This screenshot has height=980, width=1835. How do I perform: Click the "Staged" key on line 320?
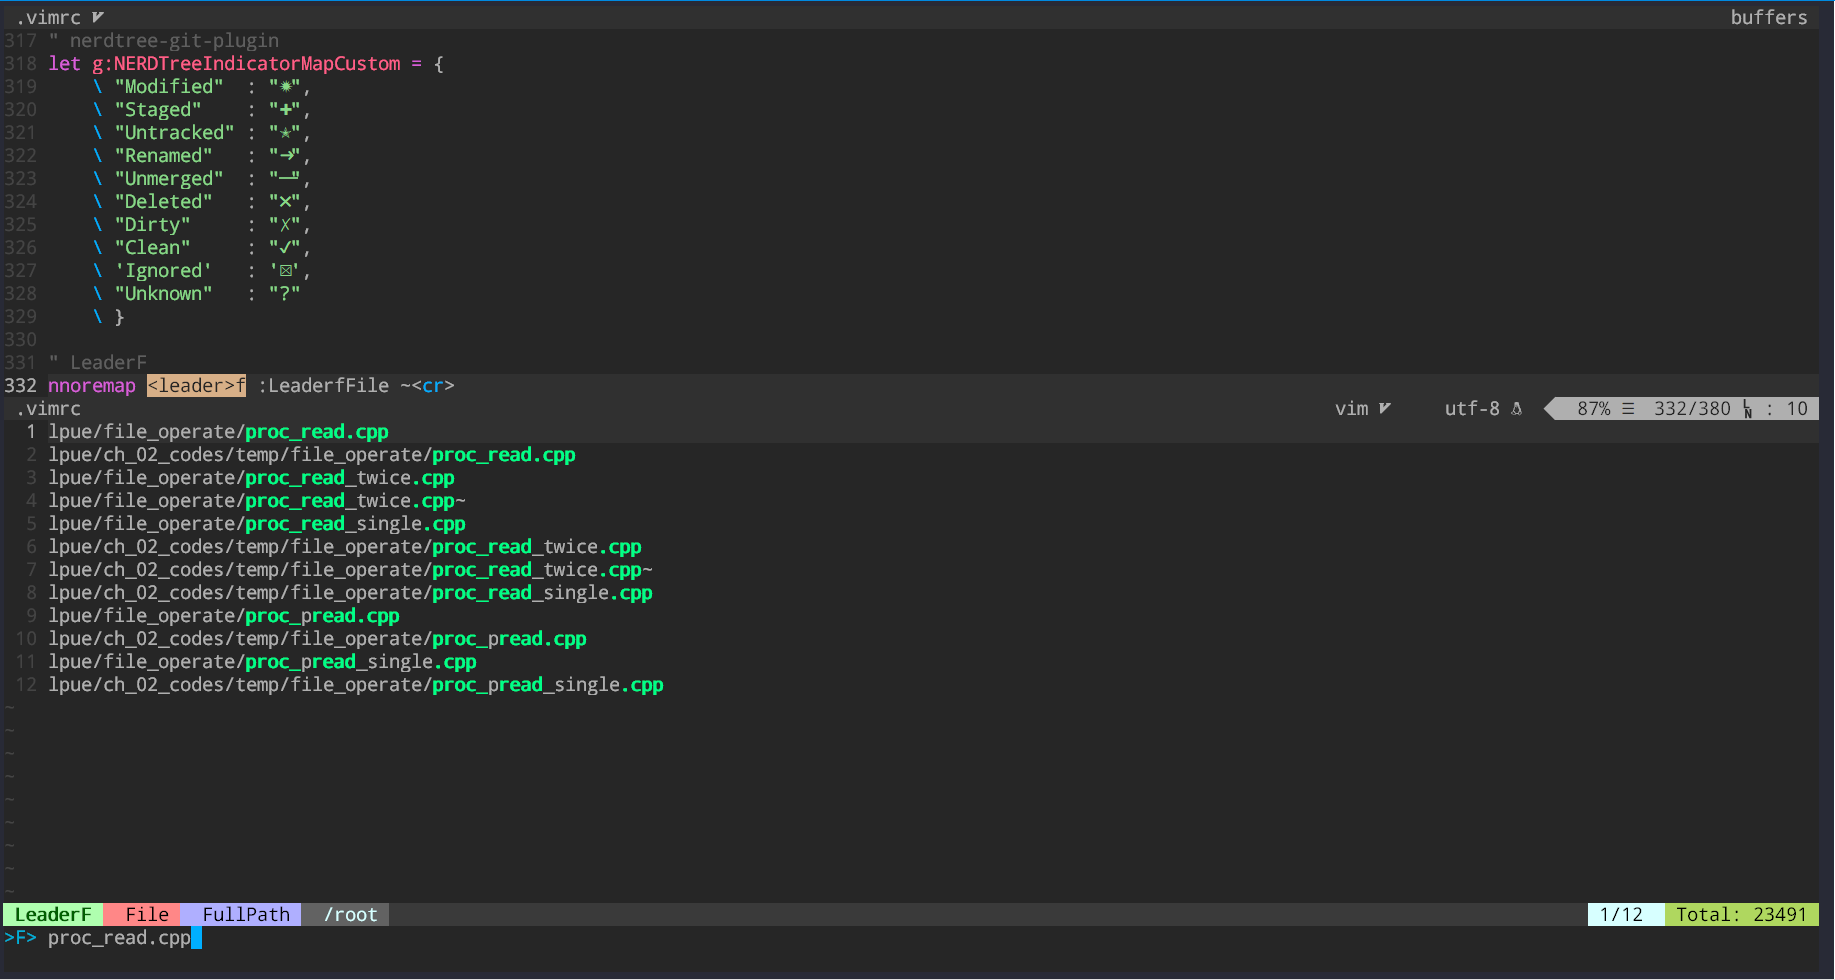point(158,109)
